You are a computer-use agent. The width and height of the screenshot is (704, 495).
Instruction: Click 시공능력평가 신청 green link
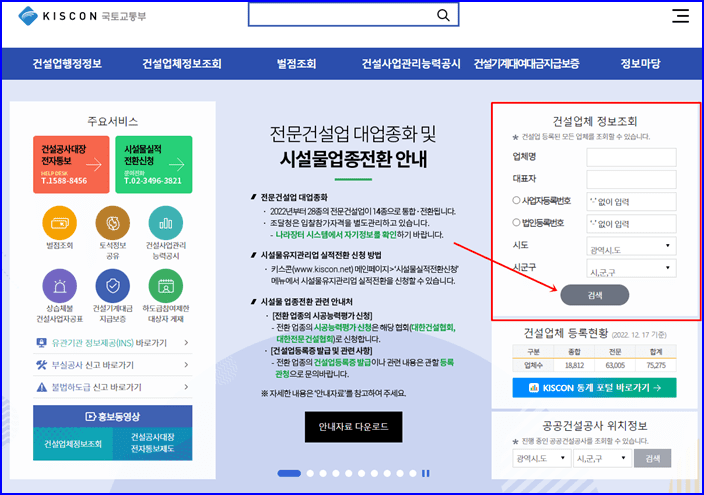point(343,327)
